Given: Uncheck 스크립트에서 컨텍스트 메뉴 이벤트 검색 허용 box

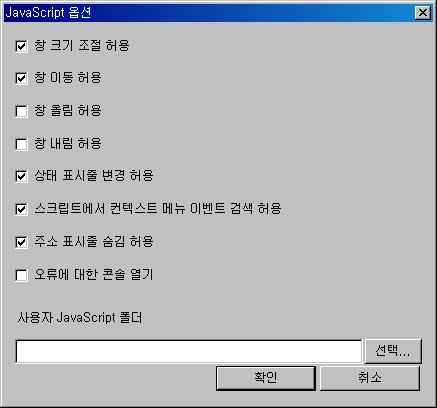Looking at the screenshot, I should tap(21, 209).
